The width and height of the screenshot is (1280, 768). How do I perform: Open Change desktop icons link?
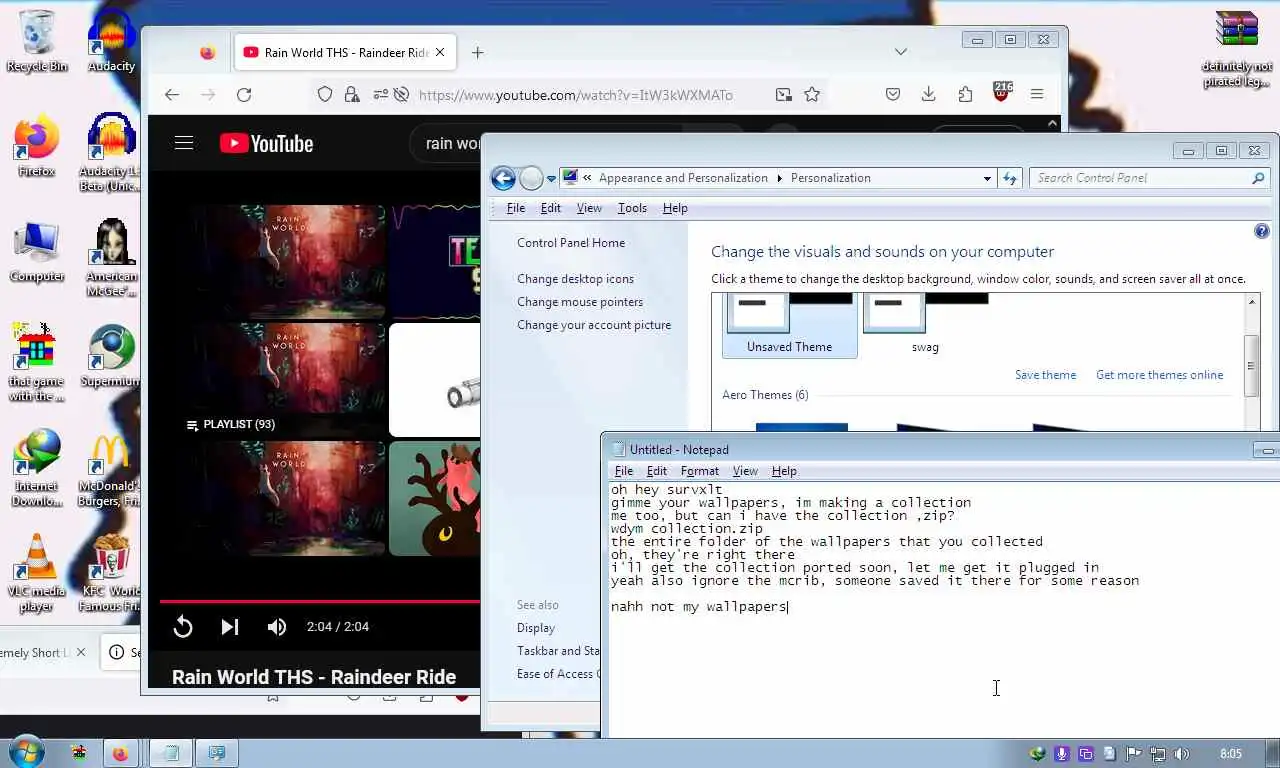coord(575,279)
